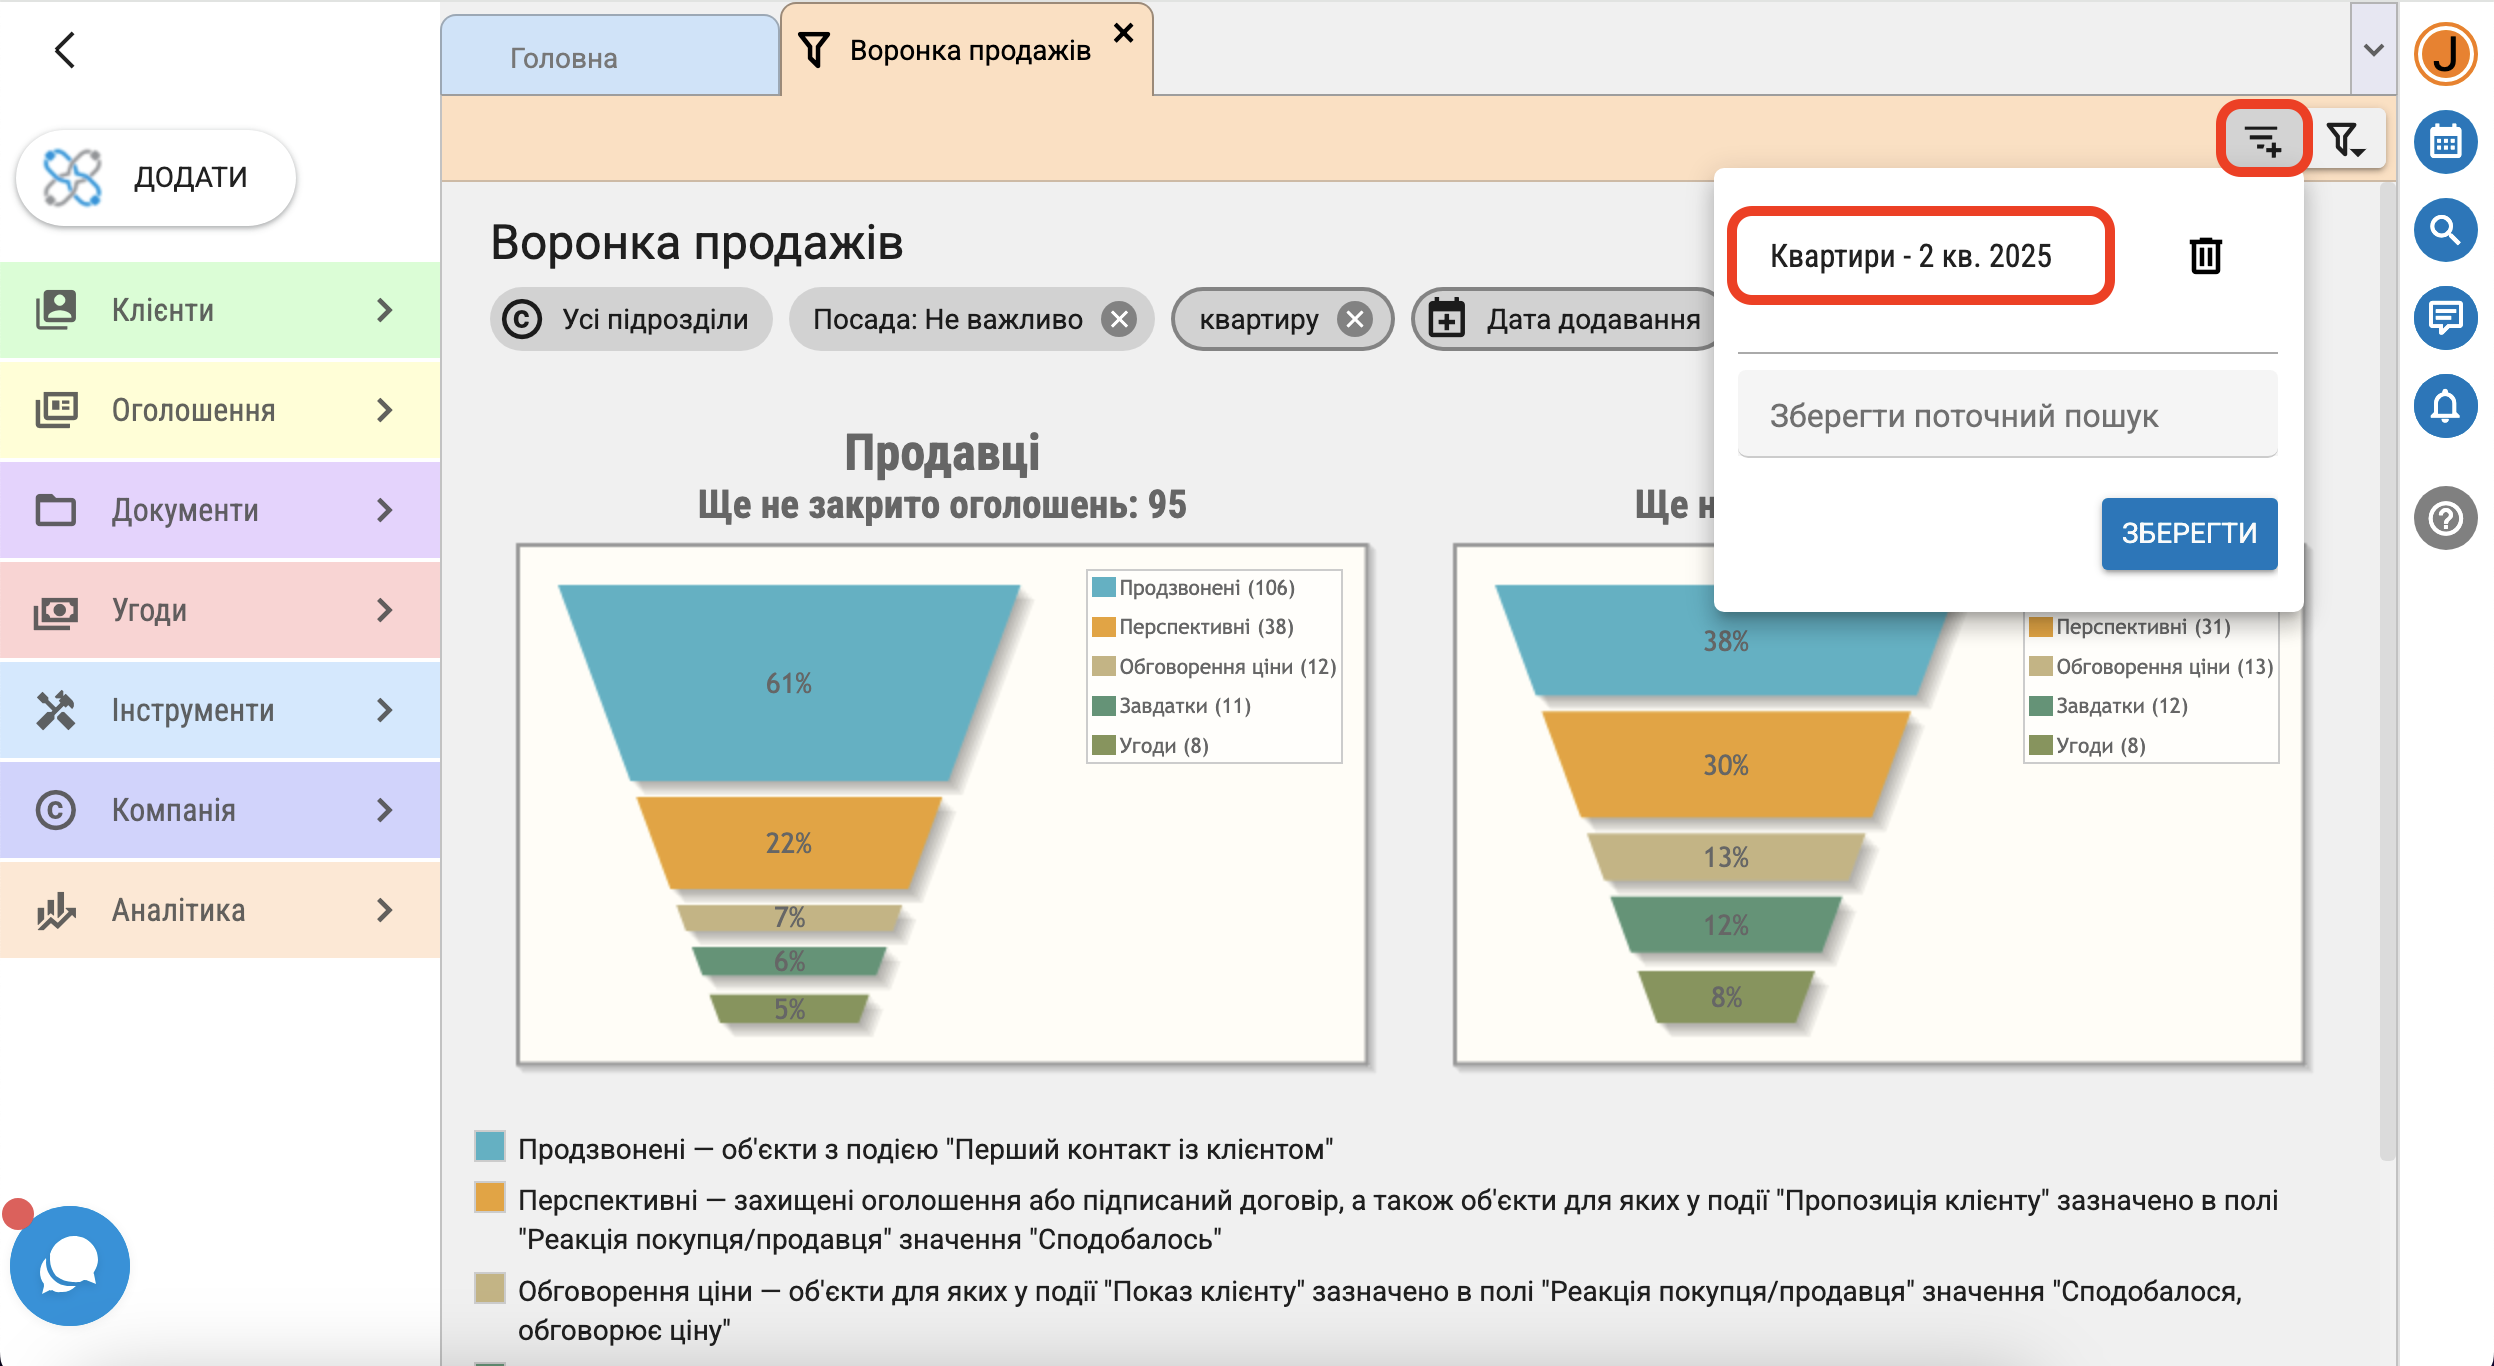Click the help question mark icon
This screenshot has width=2494, height=1366.
(x=2445, y=518)
